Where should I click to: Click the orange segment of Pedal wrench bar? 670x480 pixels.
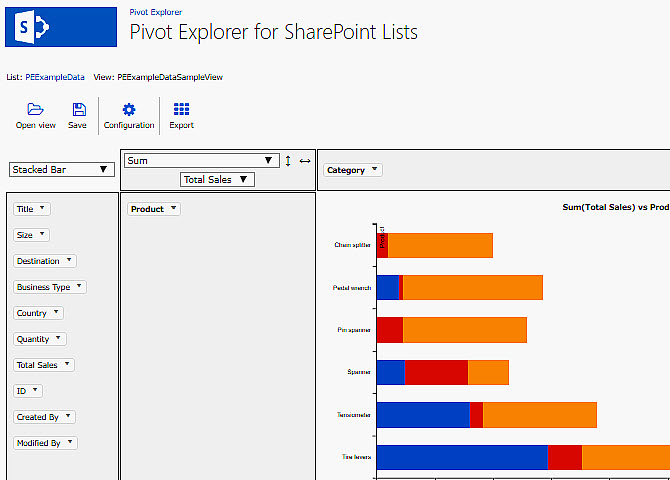click(473, 288)
